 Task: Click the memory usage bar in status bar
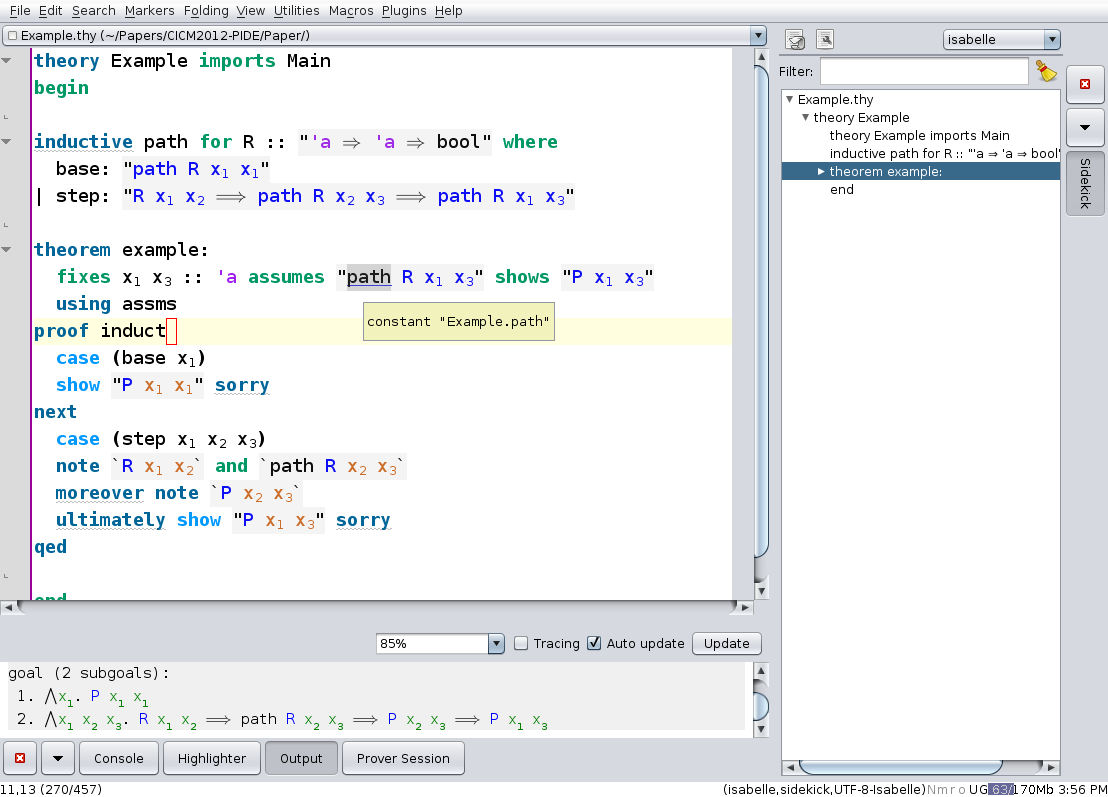[x=1018, y=789]
